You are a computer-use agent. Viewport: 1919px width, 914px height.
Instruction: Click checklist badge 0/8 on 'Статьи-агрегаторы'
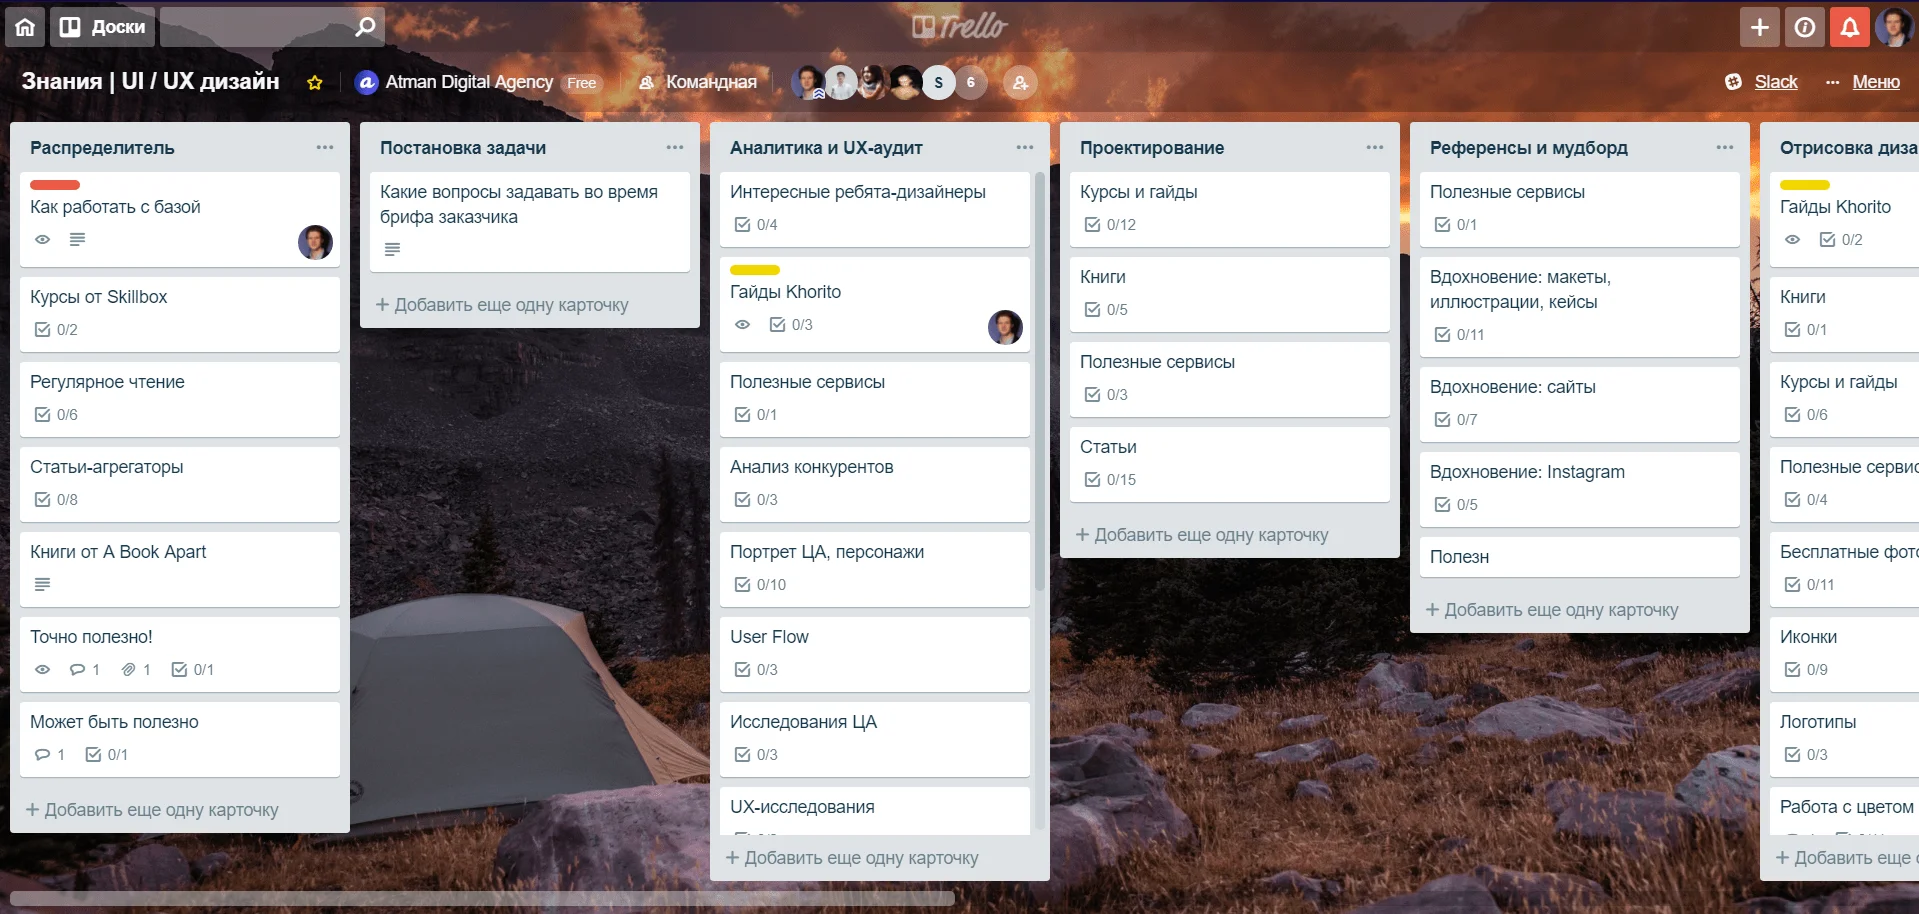(x=56, y=499)
